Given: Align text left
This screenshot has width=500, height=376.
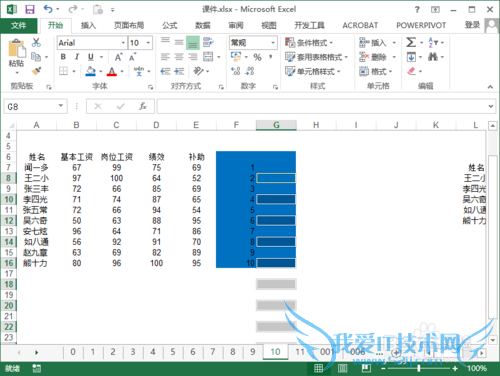Looking at the screenshot, I should click(x=165, y=57).
